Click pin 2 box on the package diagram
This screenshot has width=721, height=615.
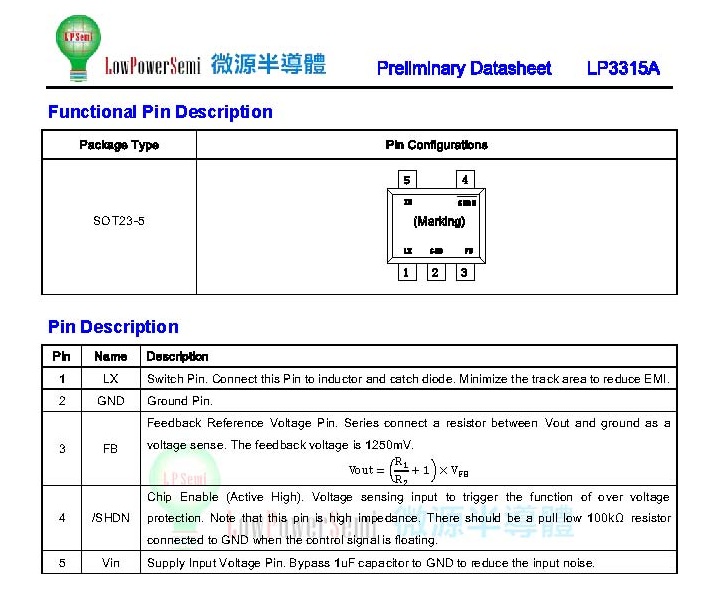pyautogui.click(x=435, y=272)
